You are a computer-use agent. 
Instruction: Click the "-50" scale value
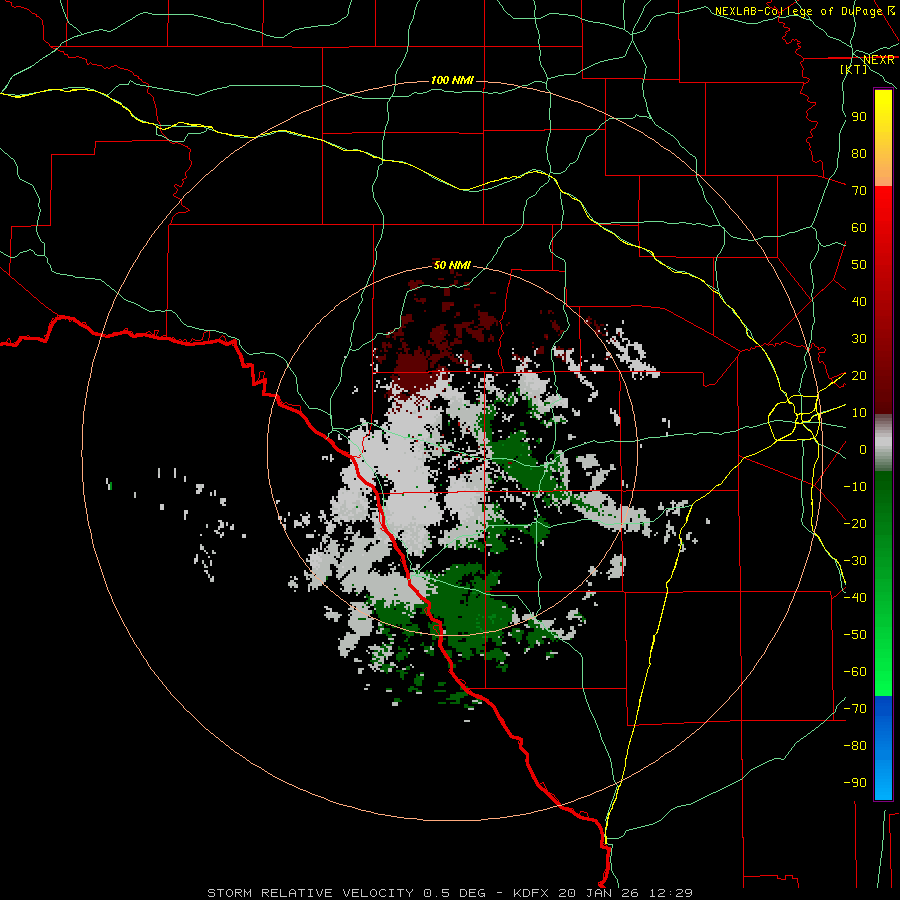855,635
